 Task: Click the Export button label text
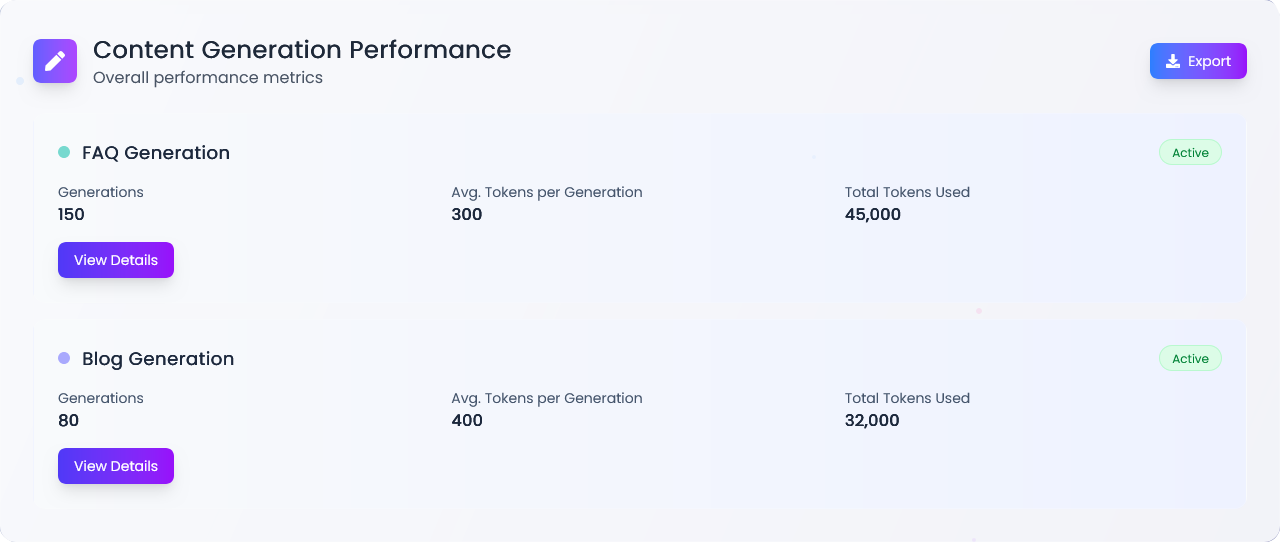point(1209,61)
